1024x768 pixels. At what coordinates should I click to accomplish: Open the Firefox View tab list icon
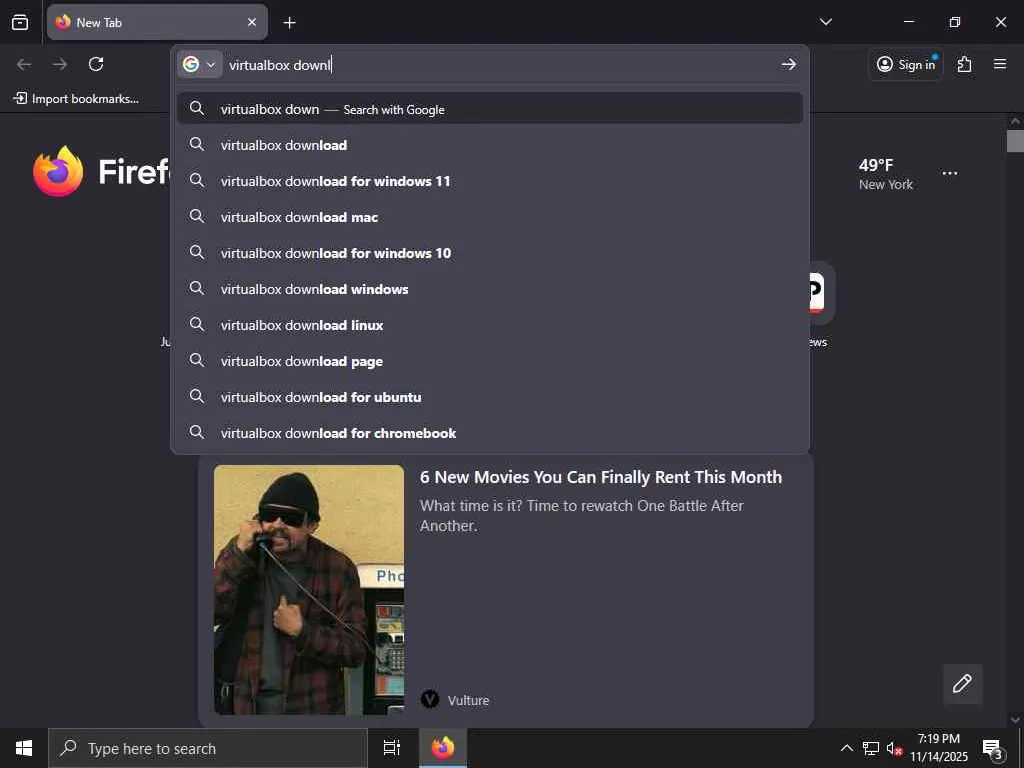click(x=20, y=22)
